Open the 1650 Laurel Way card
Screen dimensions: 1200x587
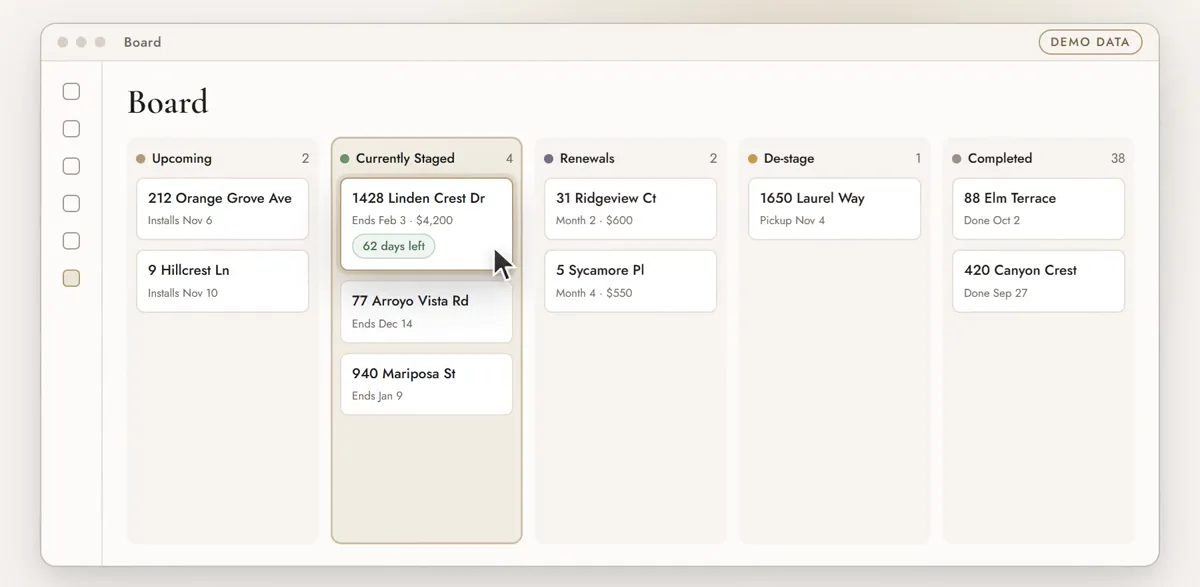834,209
